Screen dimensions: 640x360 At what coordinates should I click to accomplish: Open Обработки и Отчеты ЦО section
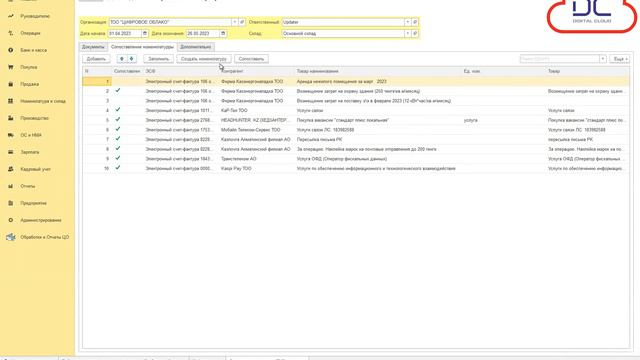[x=44, y=237]
